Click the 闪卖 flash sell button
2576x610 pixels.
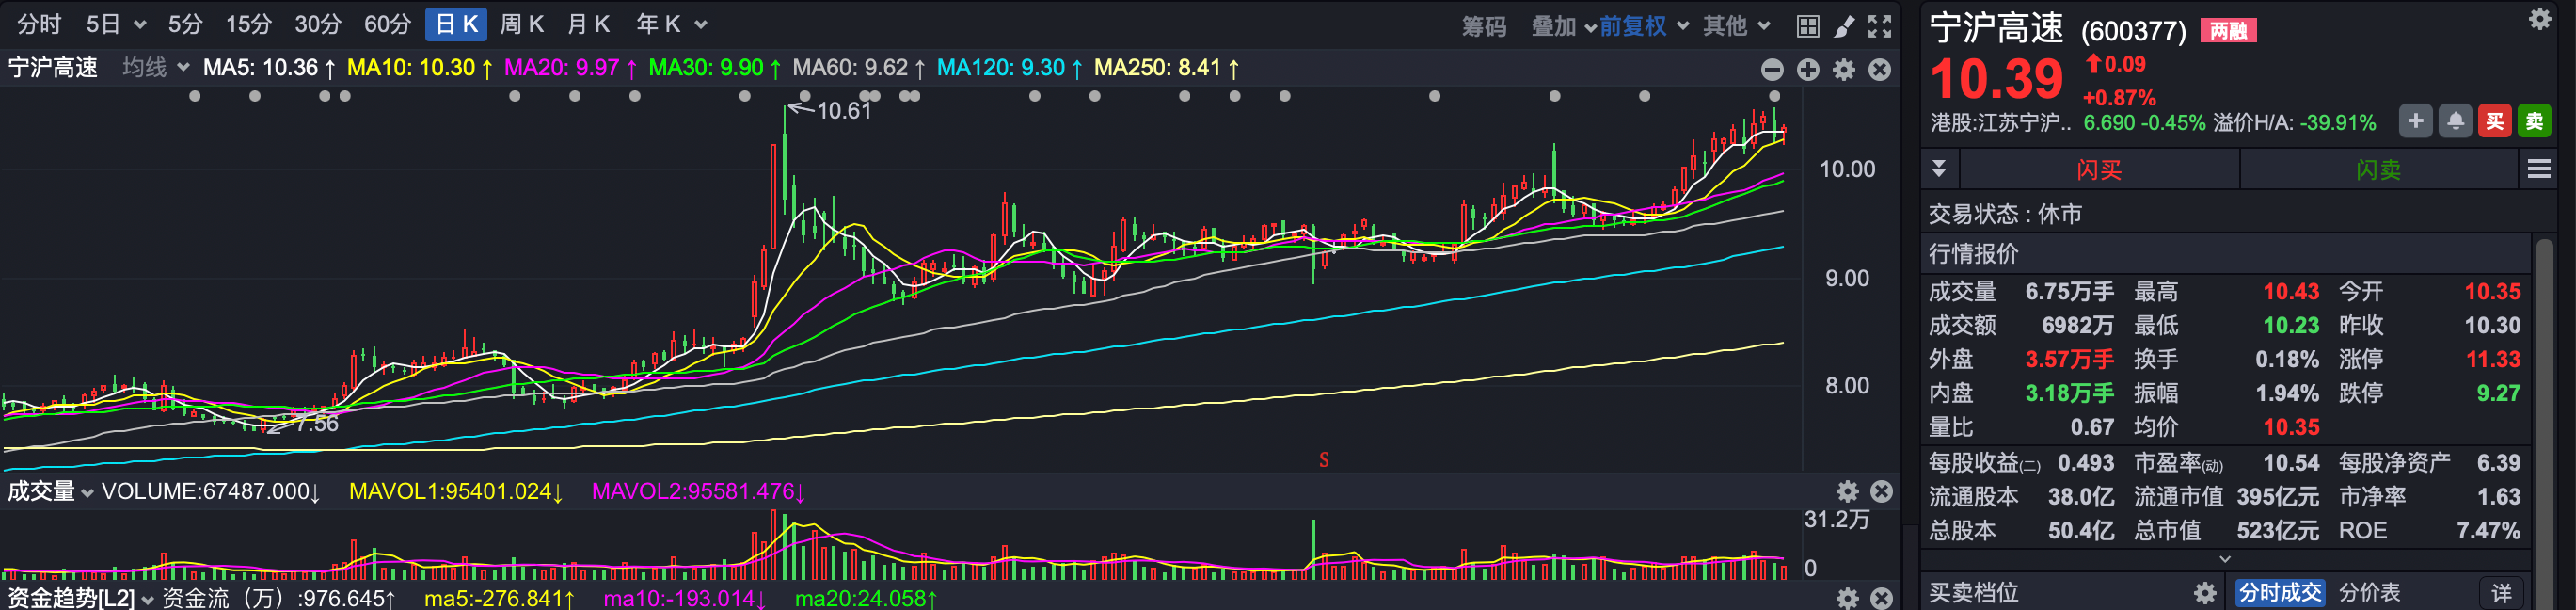tap(2378, 169)
